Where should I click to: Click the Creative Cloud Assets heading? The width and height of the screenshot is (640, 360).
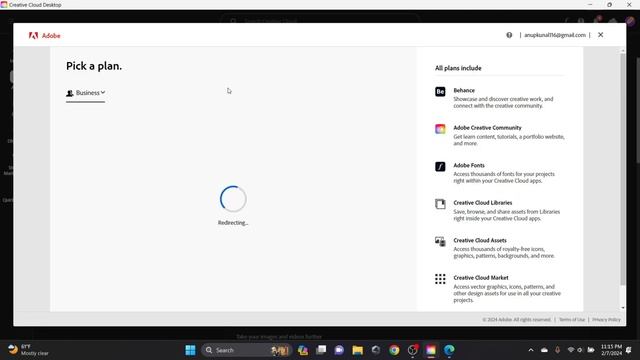[480, 240]
